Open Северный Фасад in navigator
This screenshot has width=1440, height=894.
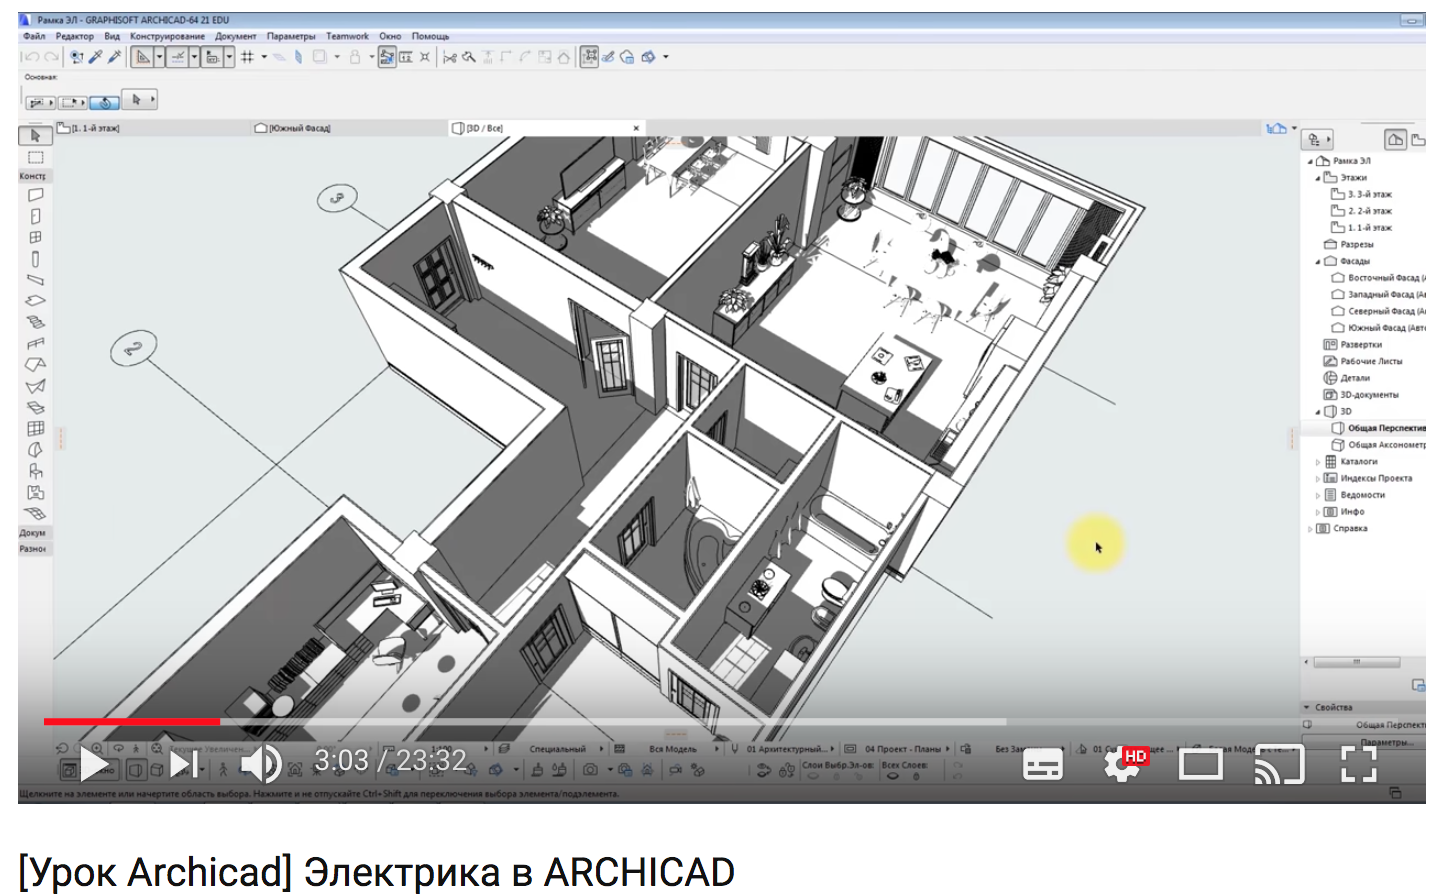(1378, 311)
